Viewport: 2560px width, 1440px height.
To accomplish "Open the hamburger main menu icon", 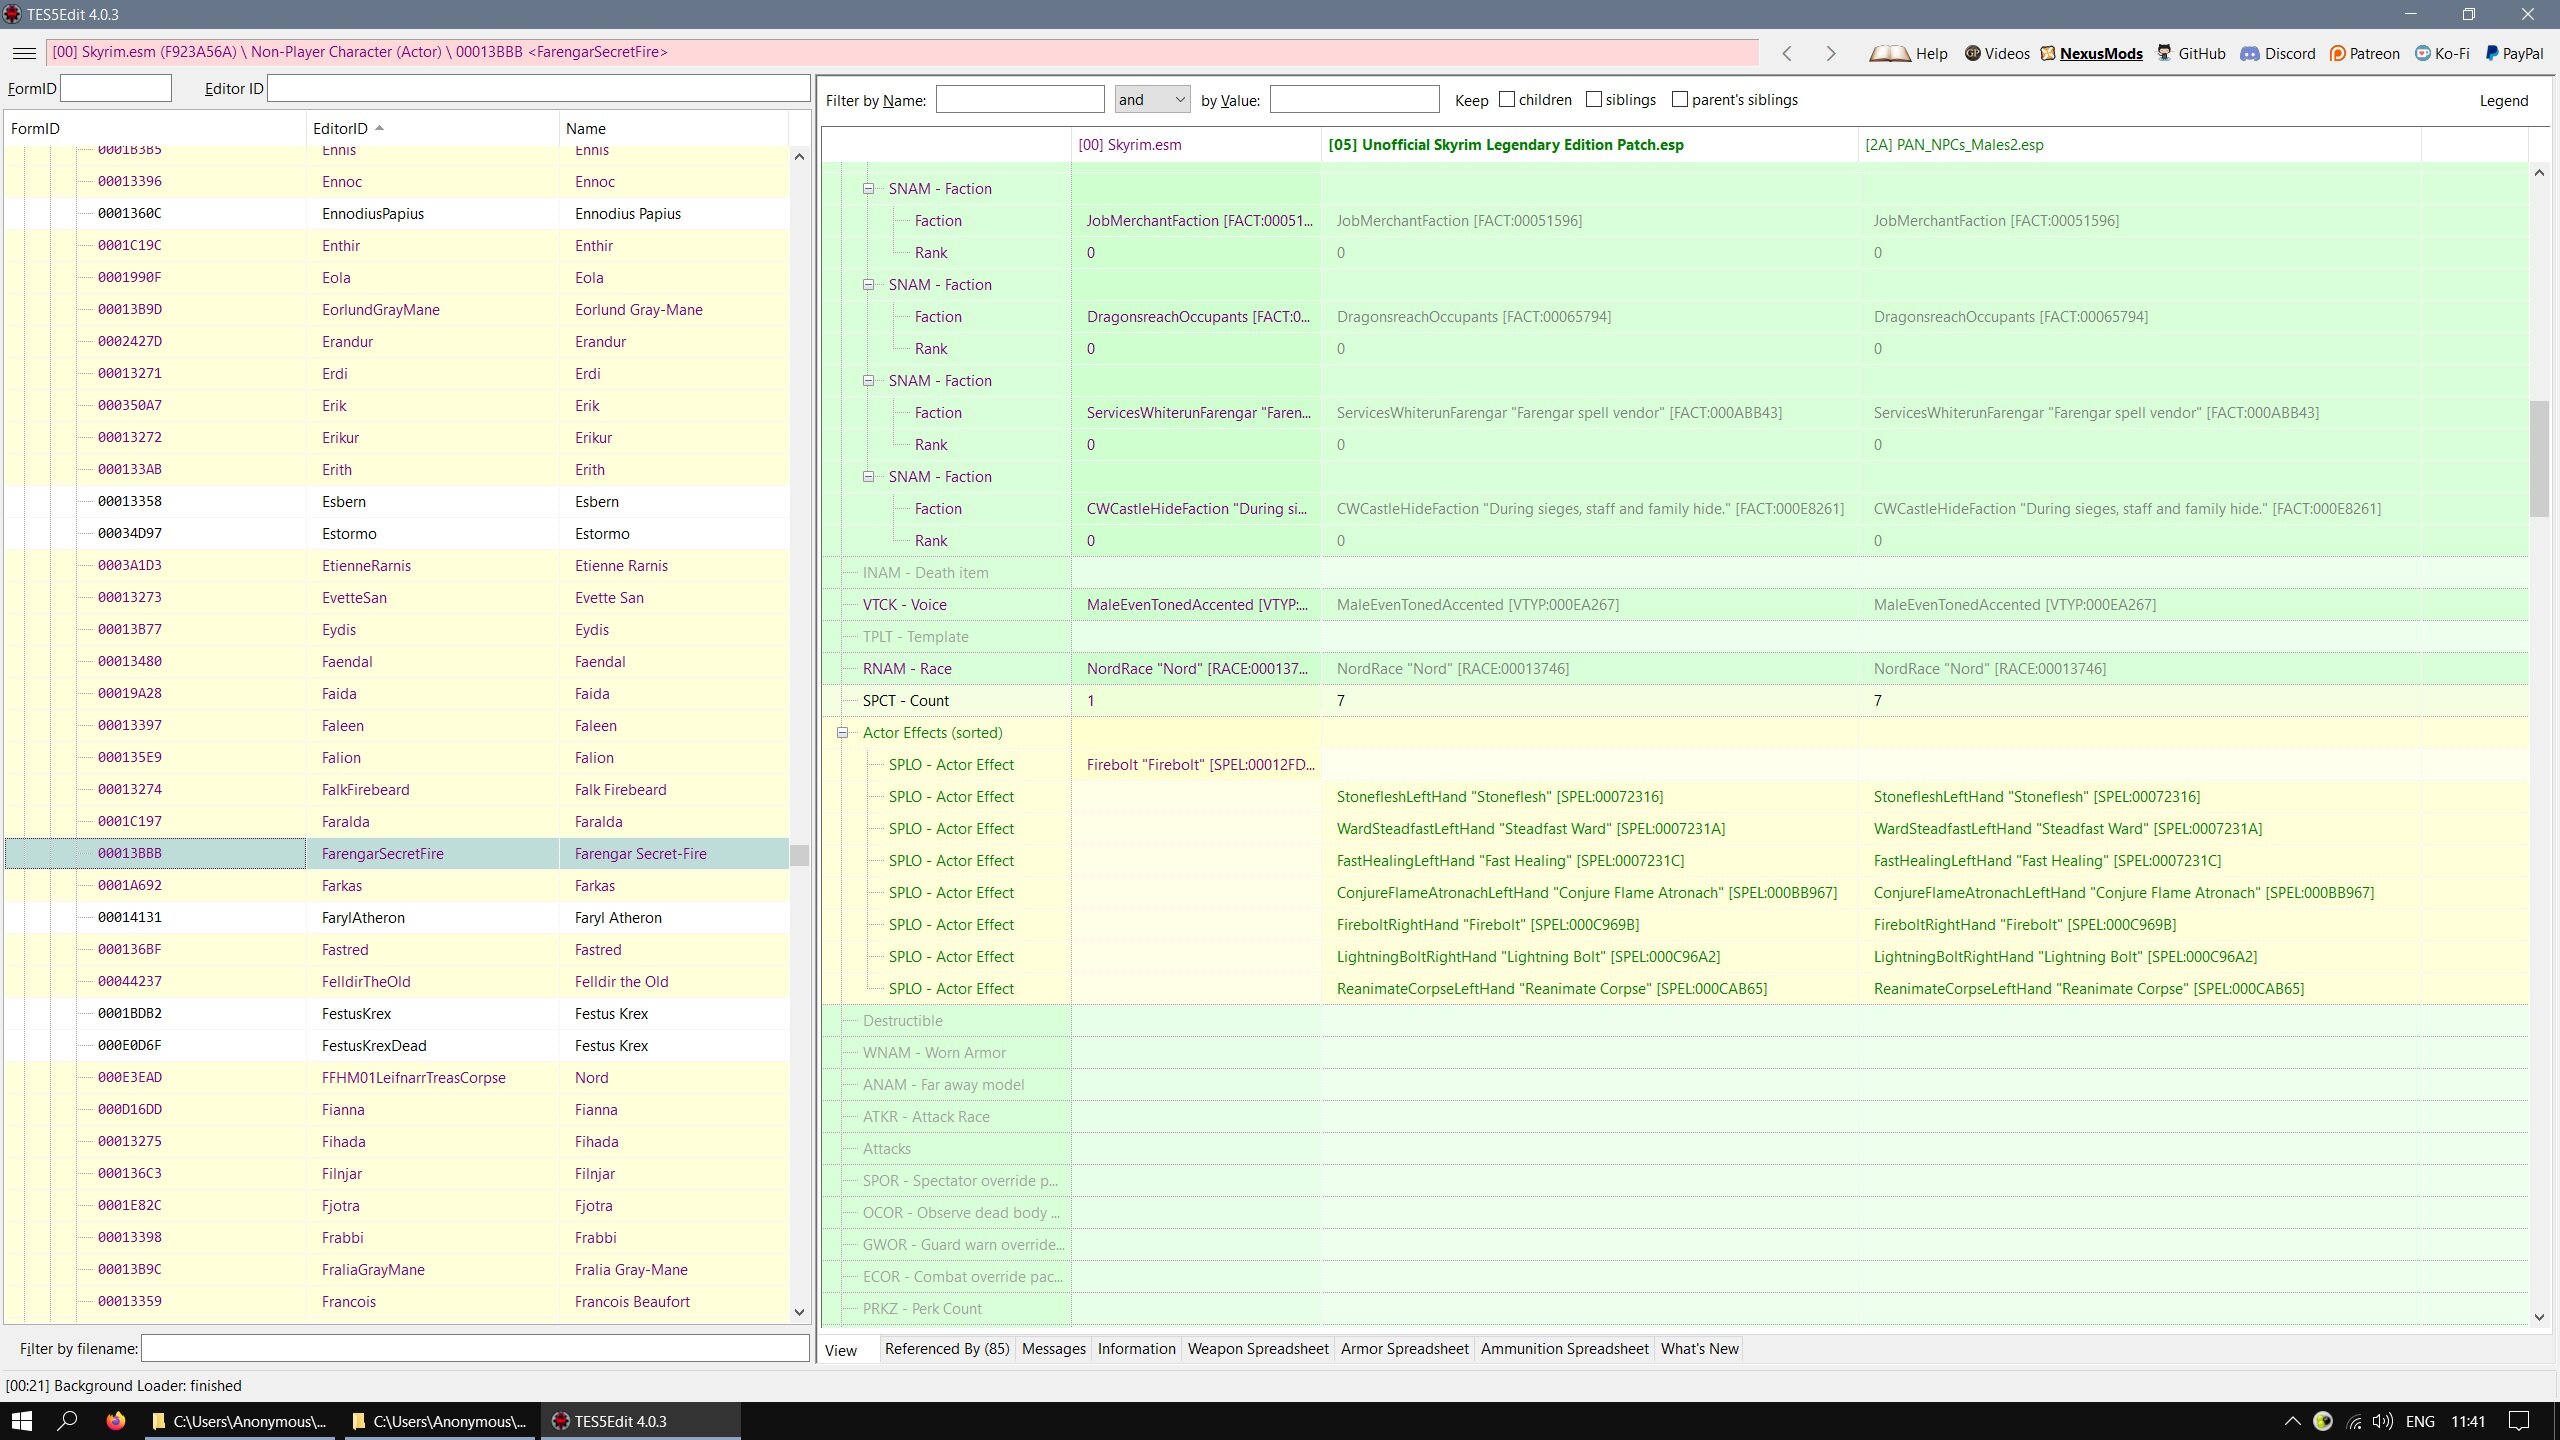I will click(x=25, y=53).
